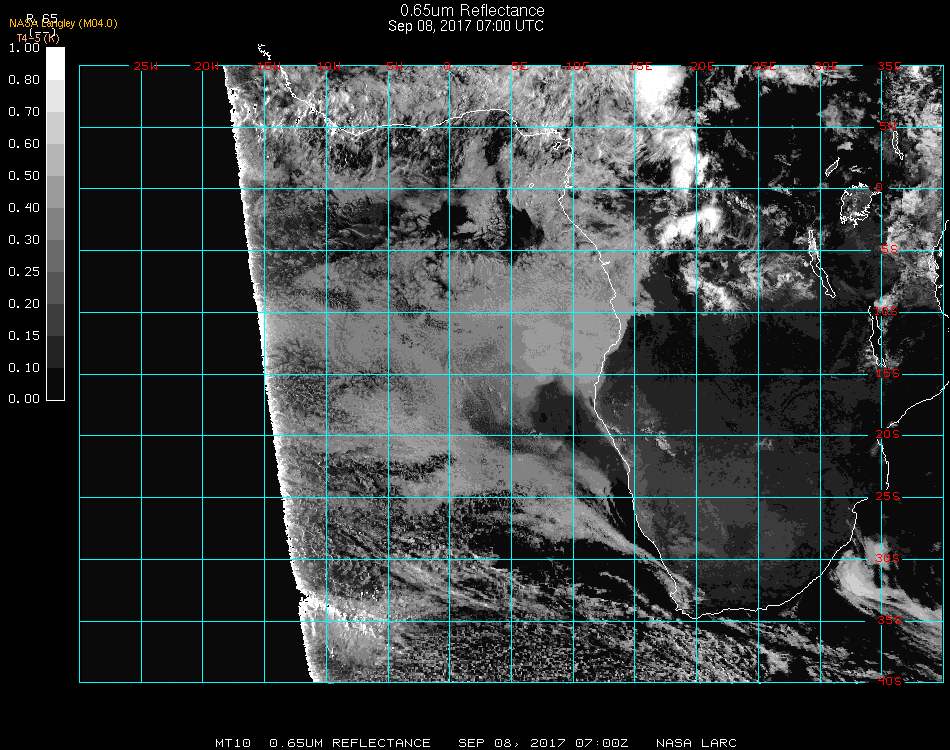Click the 20S latitude label
This screenshot has width=950, height=750.
[888, 435]
